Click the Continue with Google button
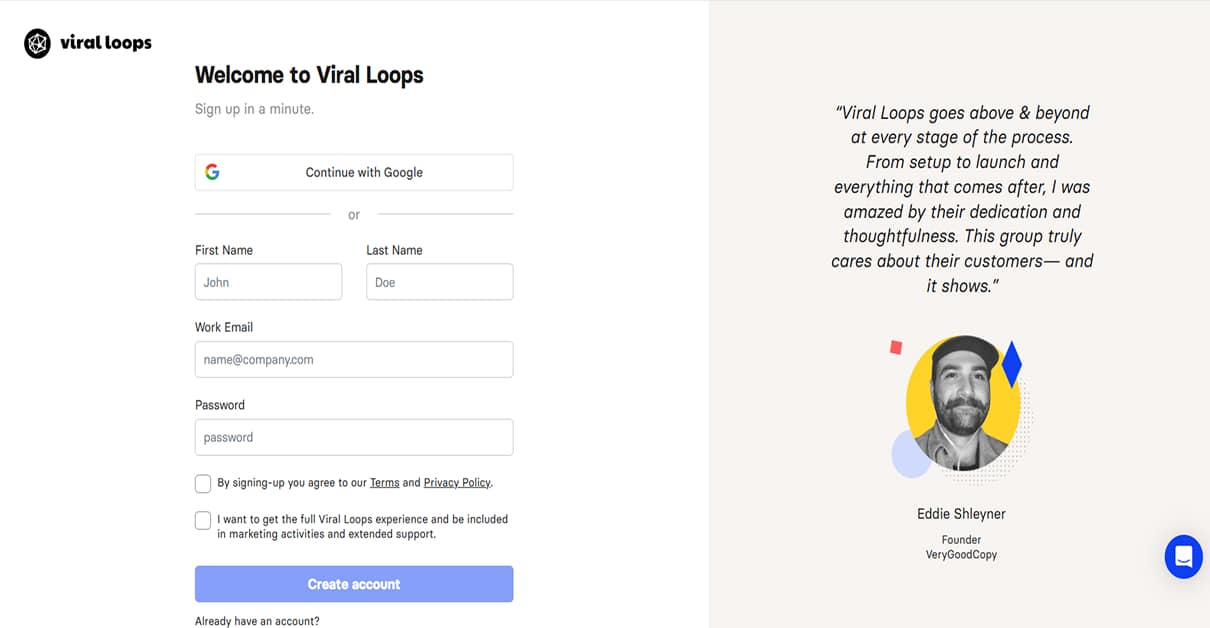 [x=353, y=171]
